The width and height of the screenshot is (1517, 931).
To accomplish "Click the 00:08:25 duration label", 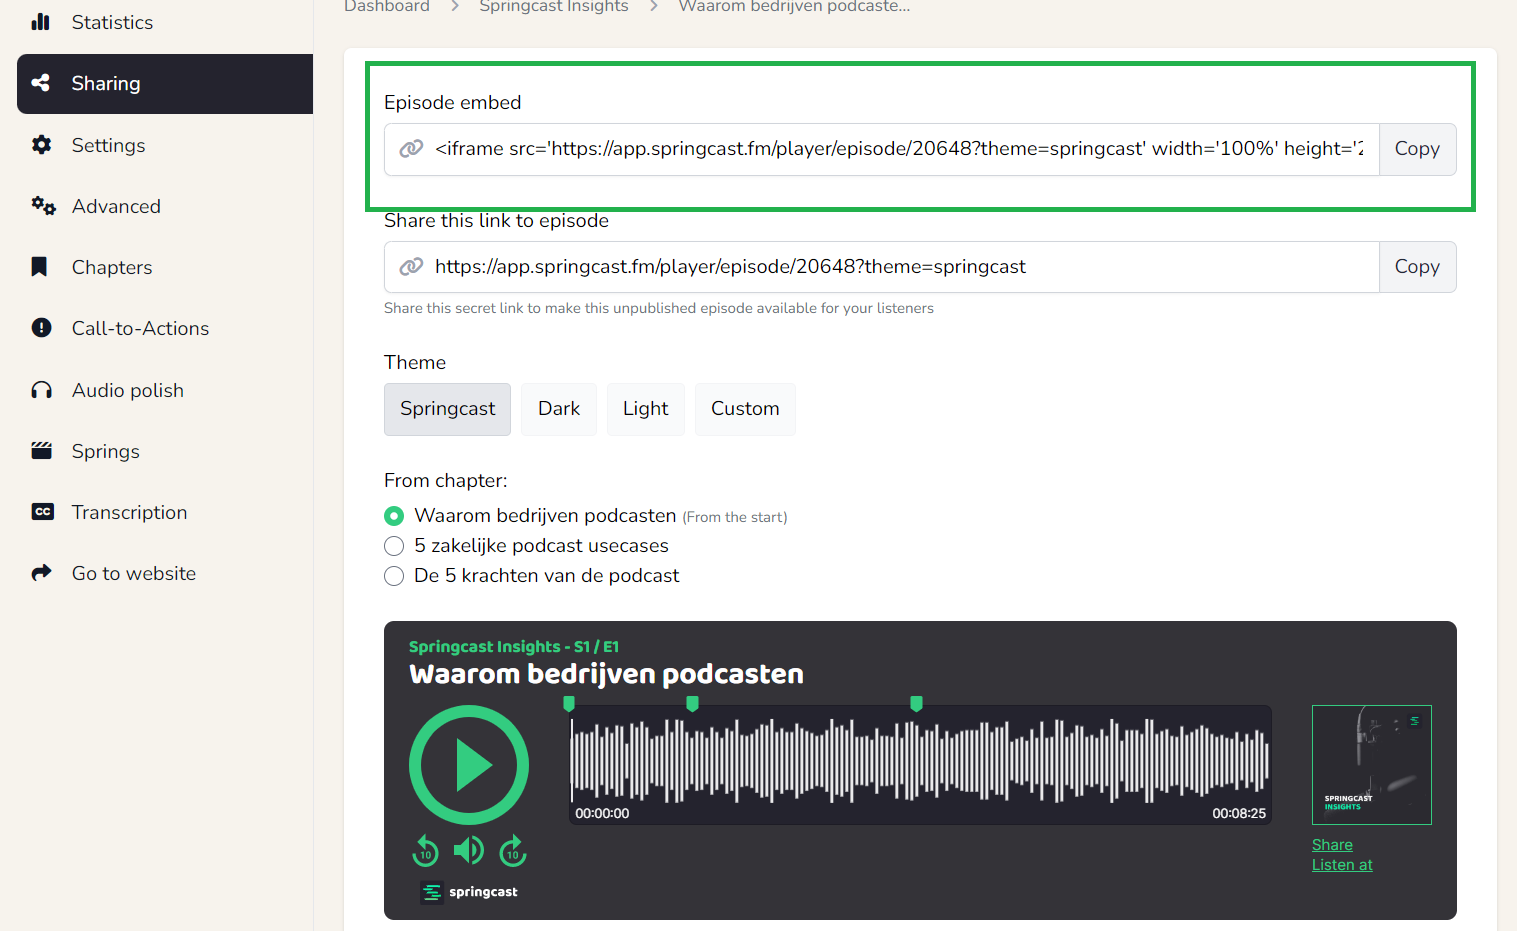I will pyautogui.click(x=1239, y=814).
